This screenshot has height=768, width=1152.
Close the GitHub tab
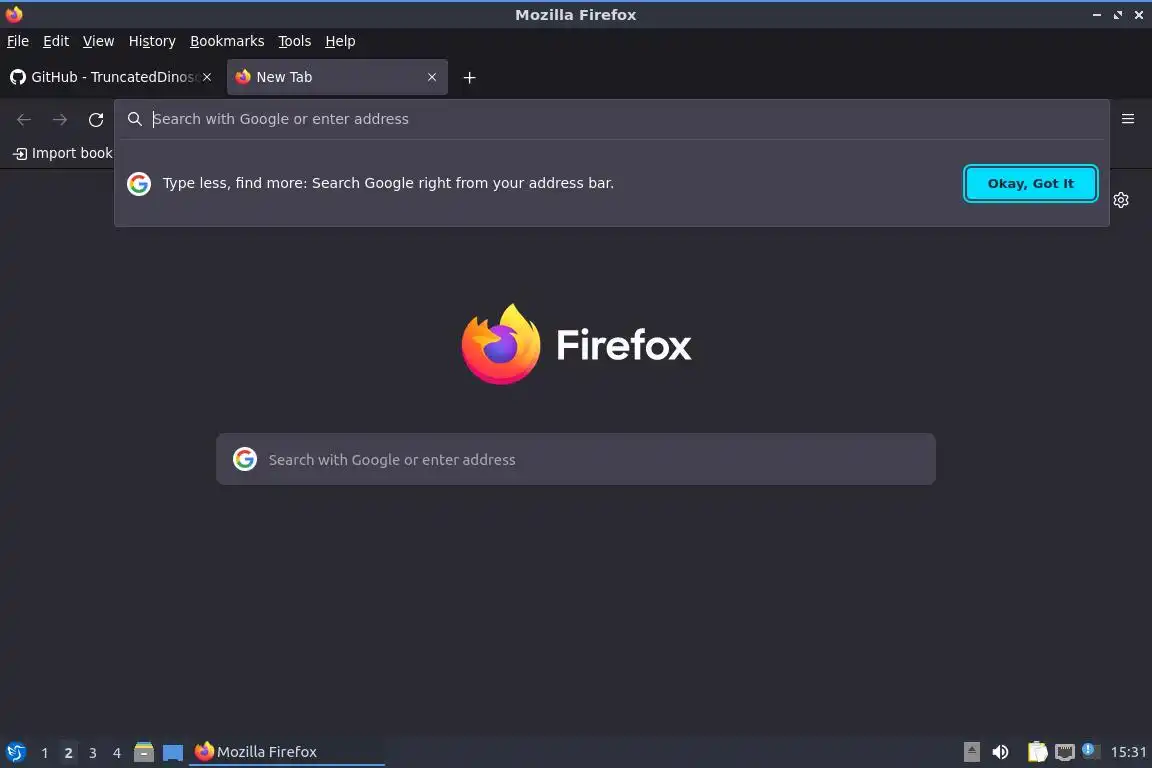click(x=207, y=77)
